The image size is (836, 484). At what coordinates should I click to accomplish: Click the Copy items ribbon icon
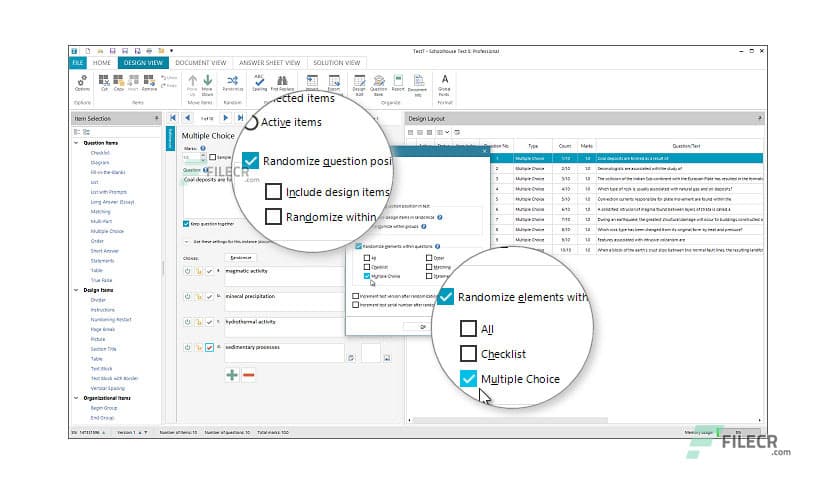tap(118, 83)
